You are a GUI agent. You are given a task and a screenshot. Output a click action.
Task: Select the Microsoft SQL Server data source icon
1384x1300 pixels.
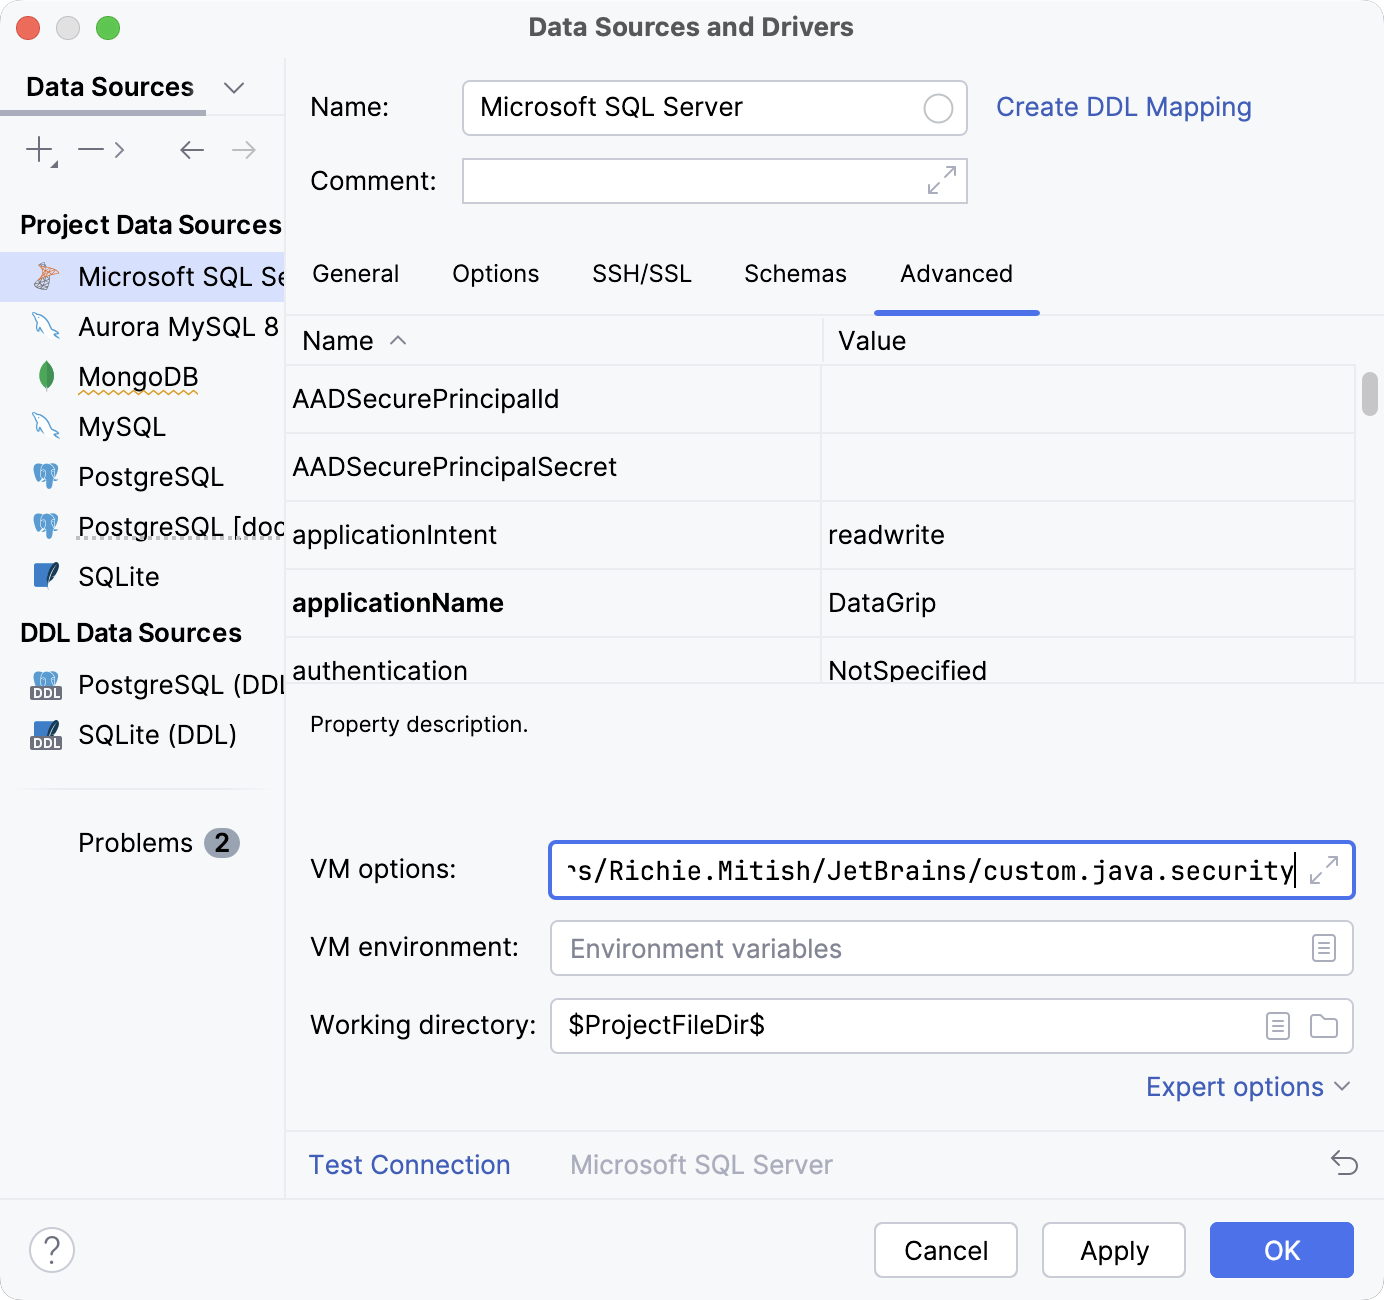(x=45, y=276)
